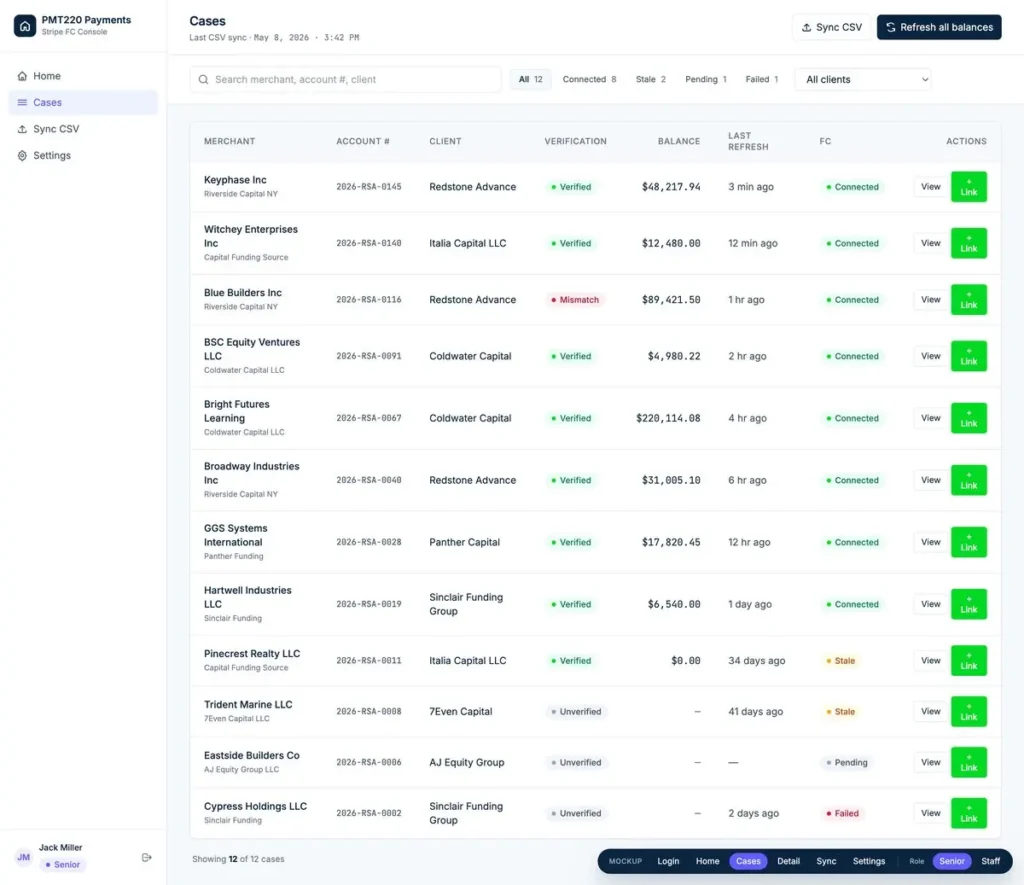Click the Merchant column header
This screenshot has width=1024, height=885.
(229, 141)
